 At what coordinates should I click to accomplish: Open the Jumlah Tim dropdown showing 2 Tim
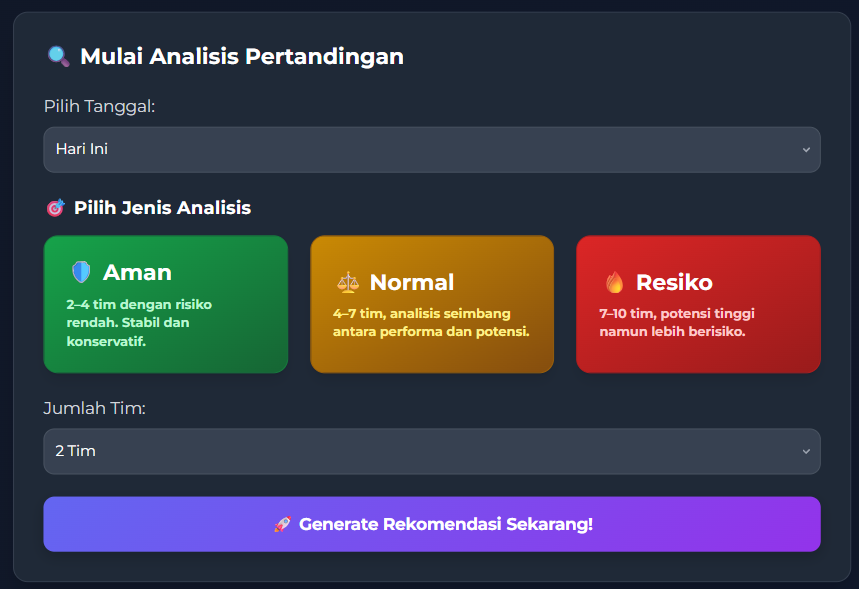(x=431, y=451)
